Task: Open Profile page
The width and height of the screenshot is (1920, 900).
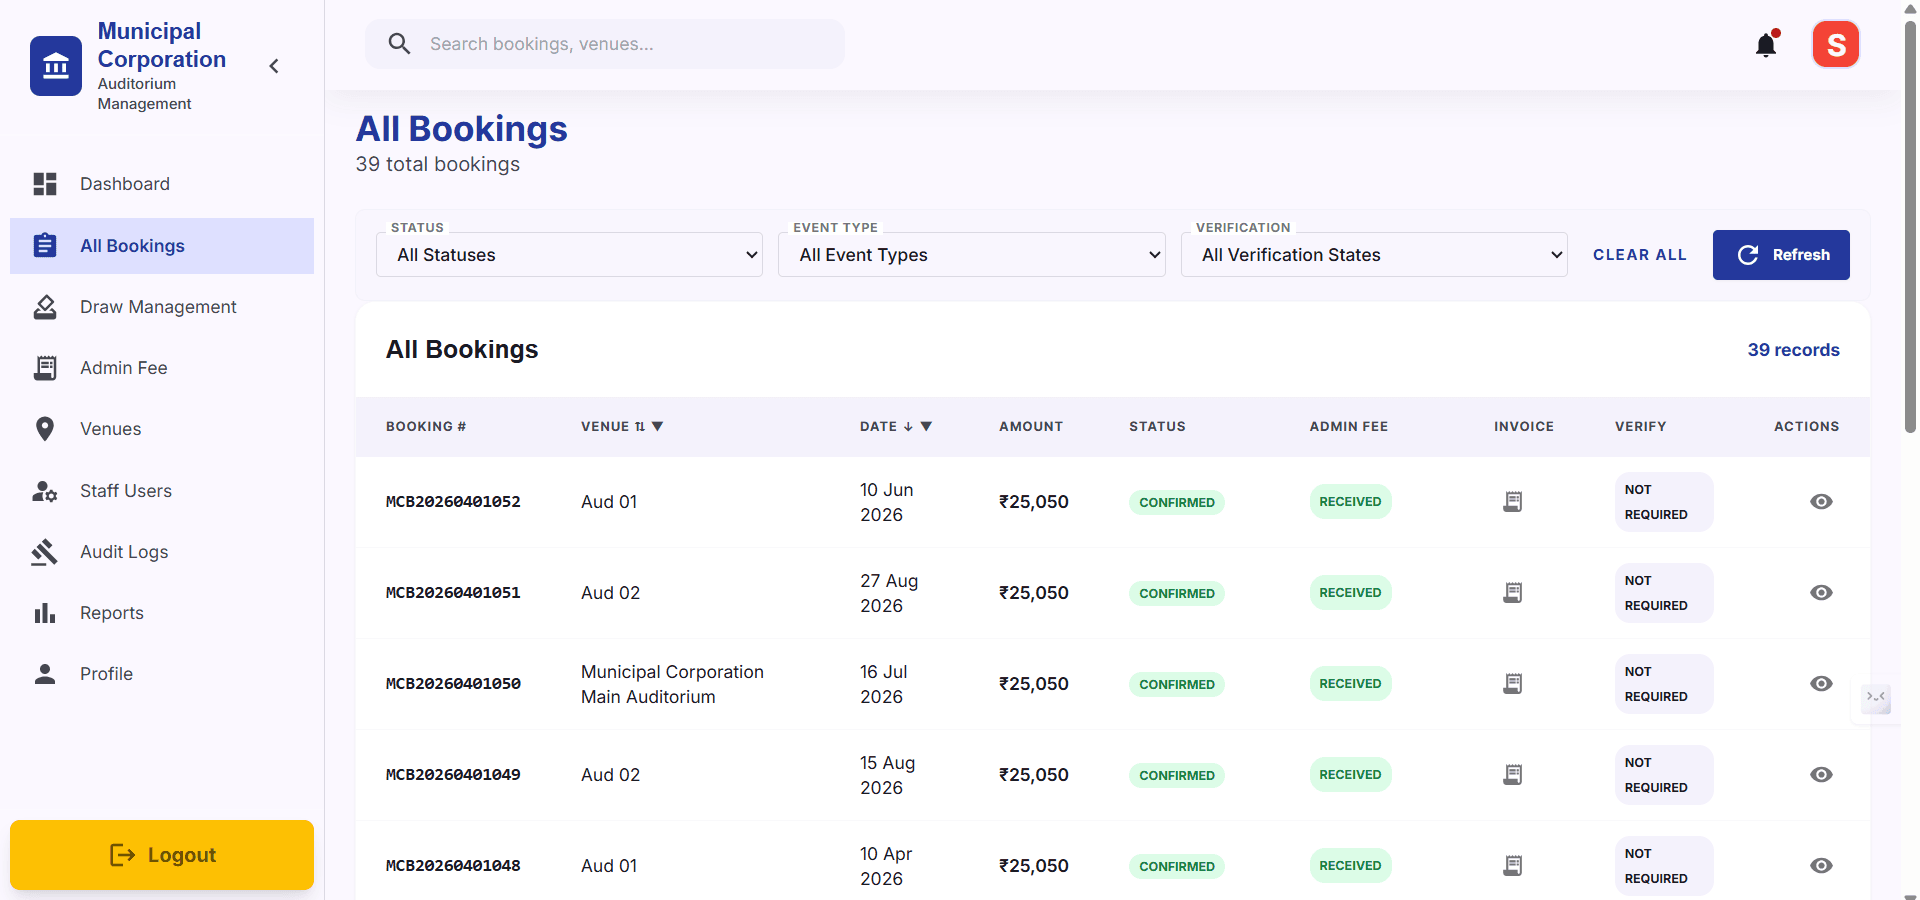Action: [x=162, y=674]
